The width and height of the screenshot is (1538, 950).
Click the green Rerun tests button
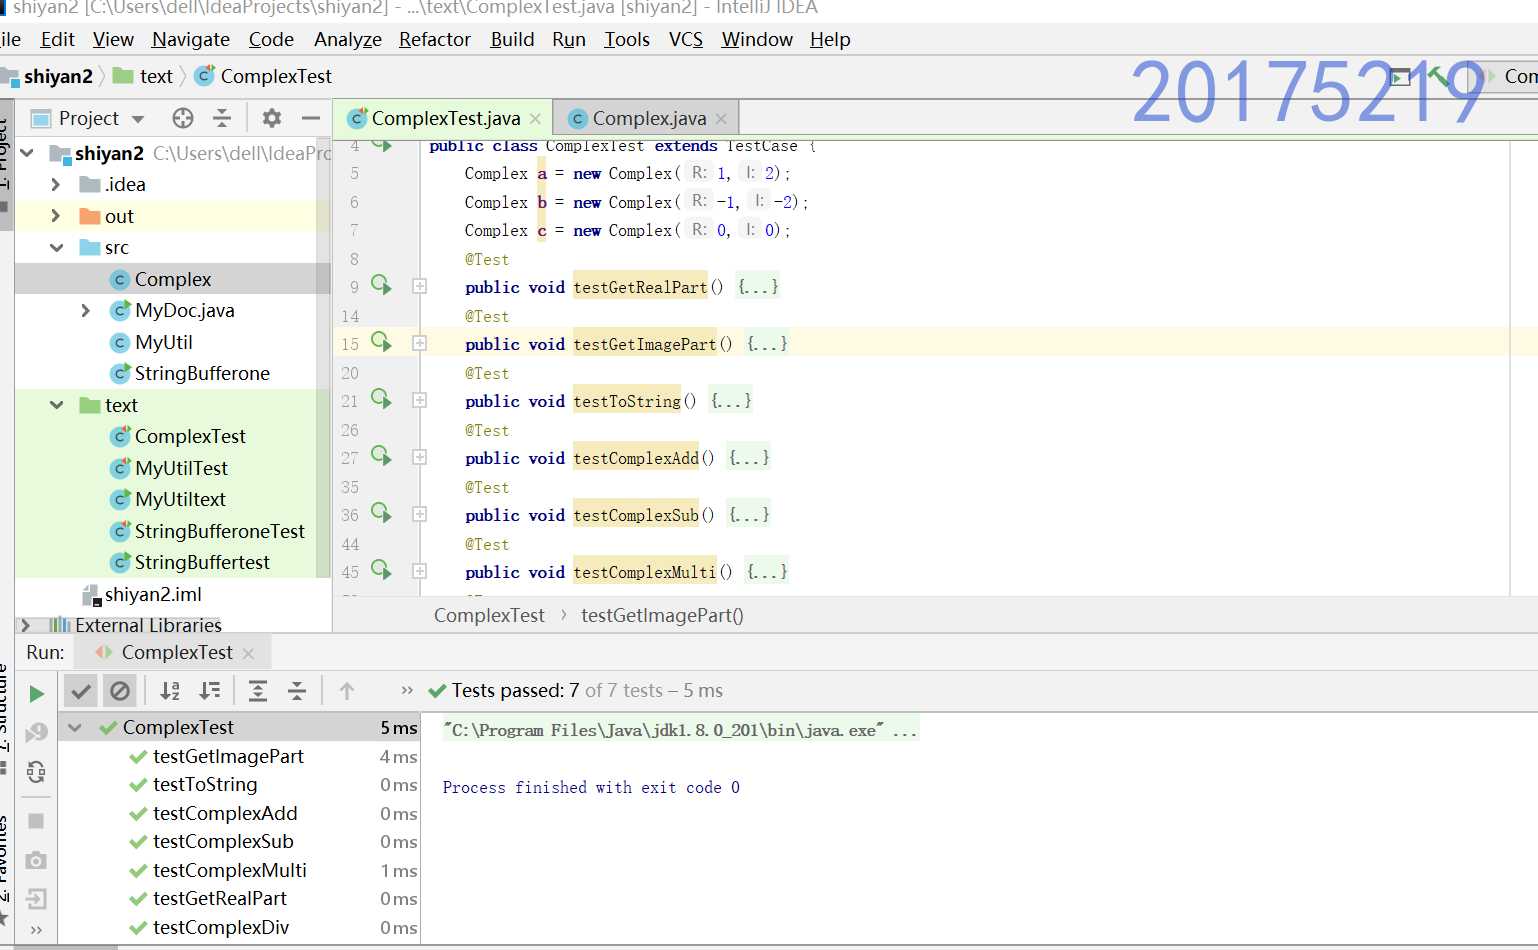(x=36, y=693)
